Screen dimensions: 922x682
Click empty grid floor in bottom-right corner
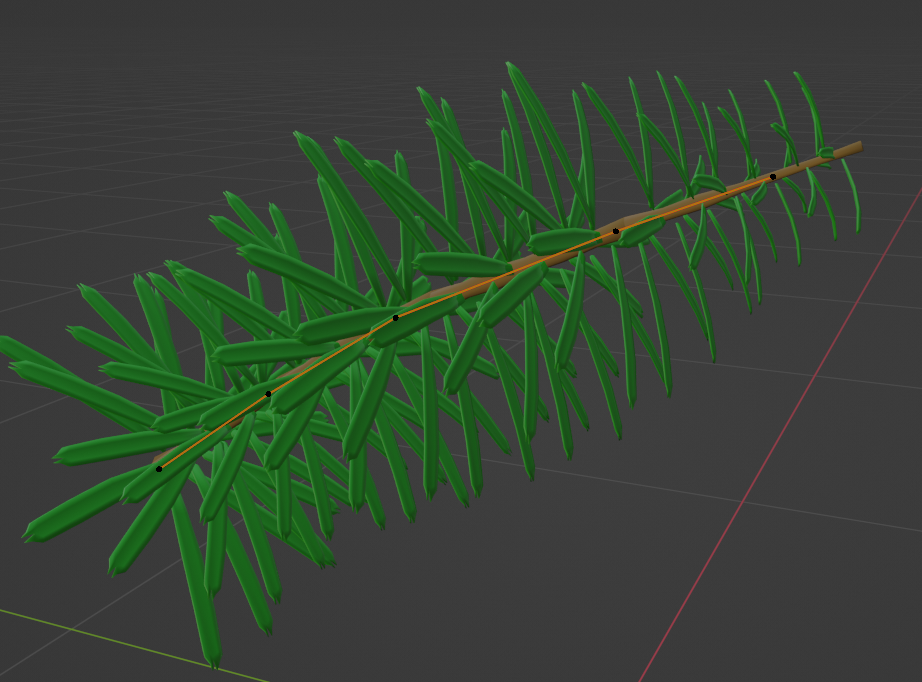click(850, 620)
